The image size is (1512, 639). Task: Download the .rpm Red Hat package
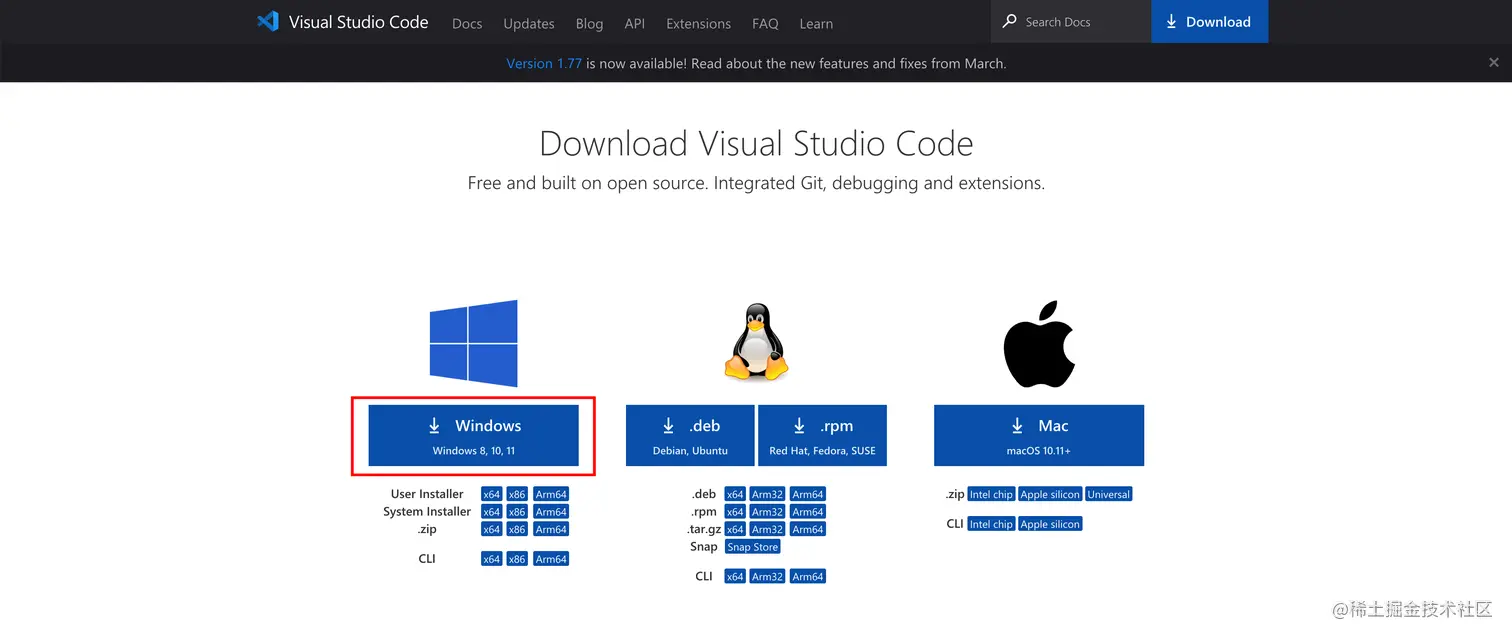tap(822, 435)
